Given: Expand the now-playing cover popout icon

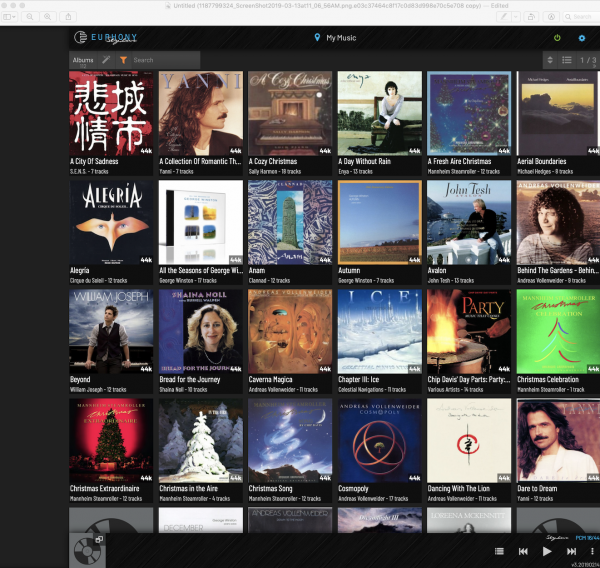Looking at the screenshot, I should 99,539.
